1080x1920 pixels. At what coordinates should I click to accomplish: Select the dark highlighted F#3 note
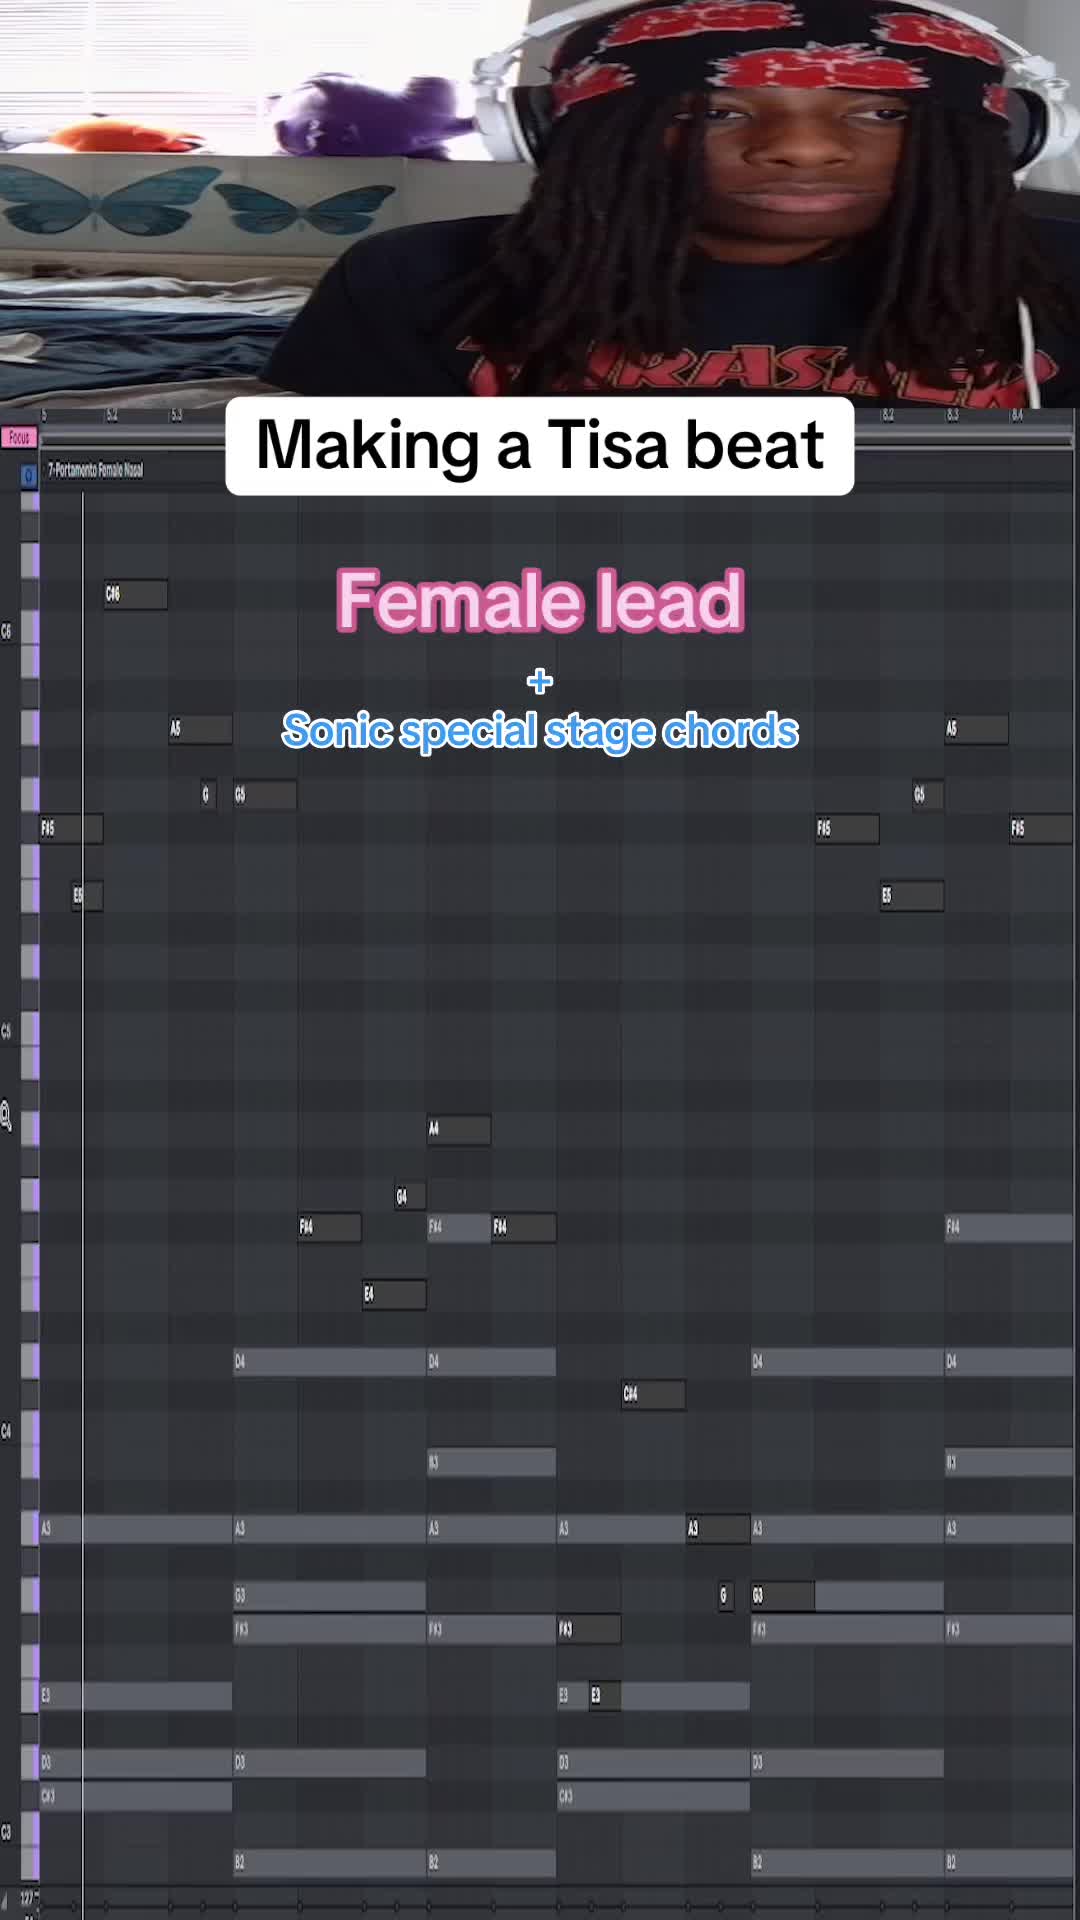point(589,1629)
